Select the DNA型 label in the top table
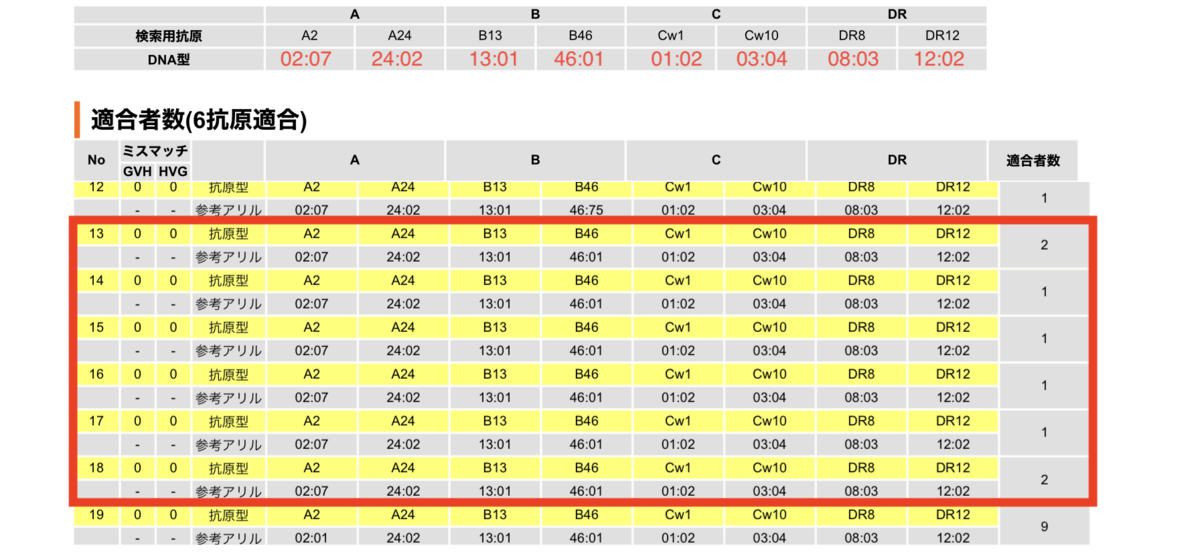The image size is (1200, 554). click(169, 59)
